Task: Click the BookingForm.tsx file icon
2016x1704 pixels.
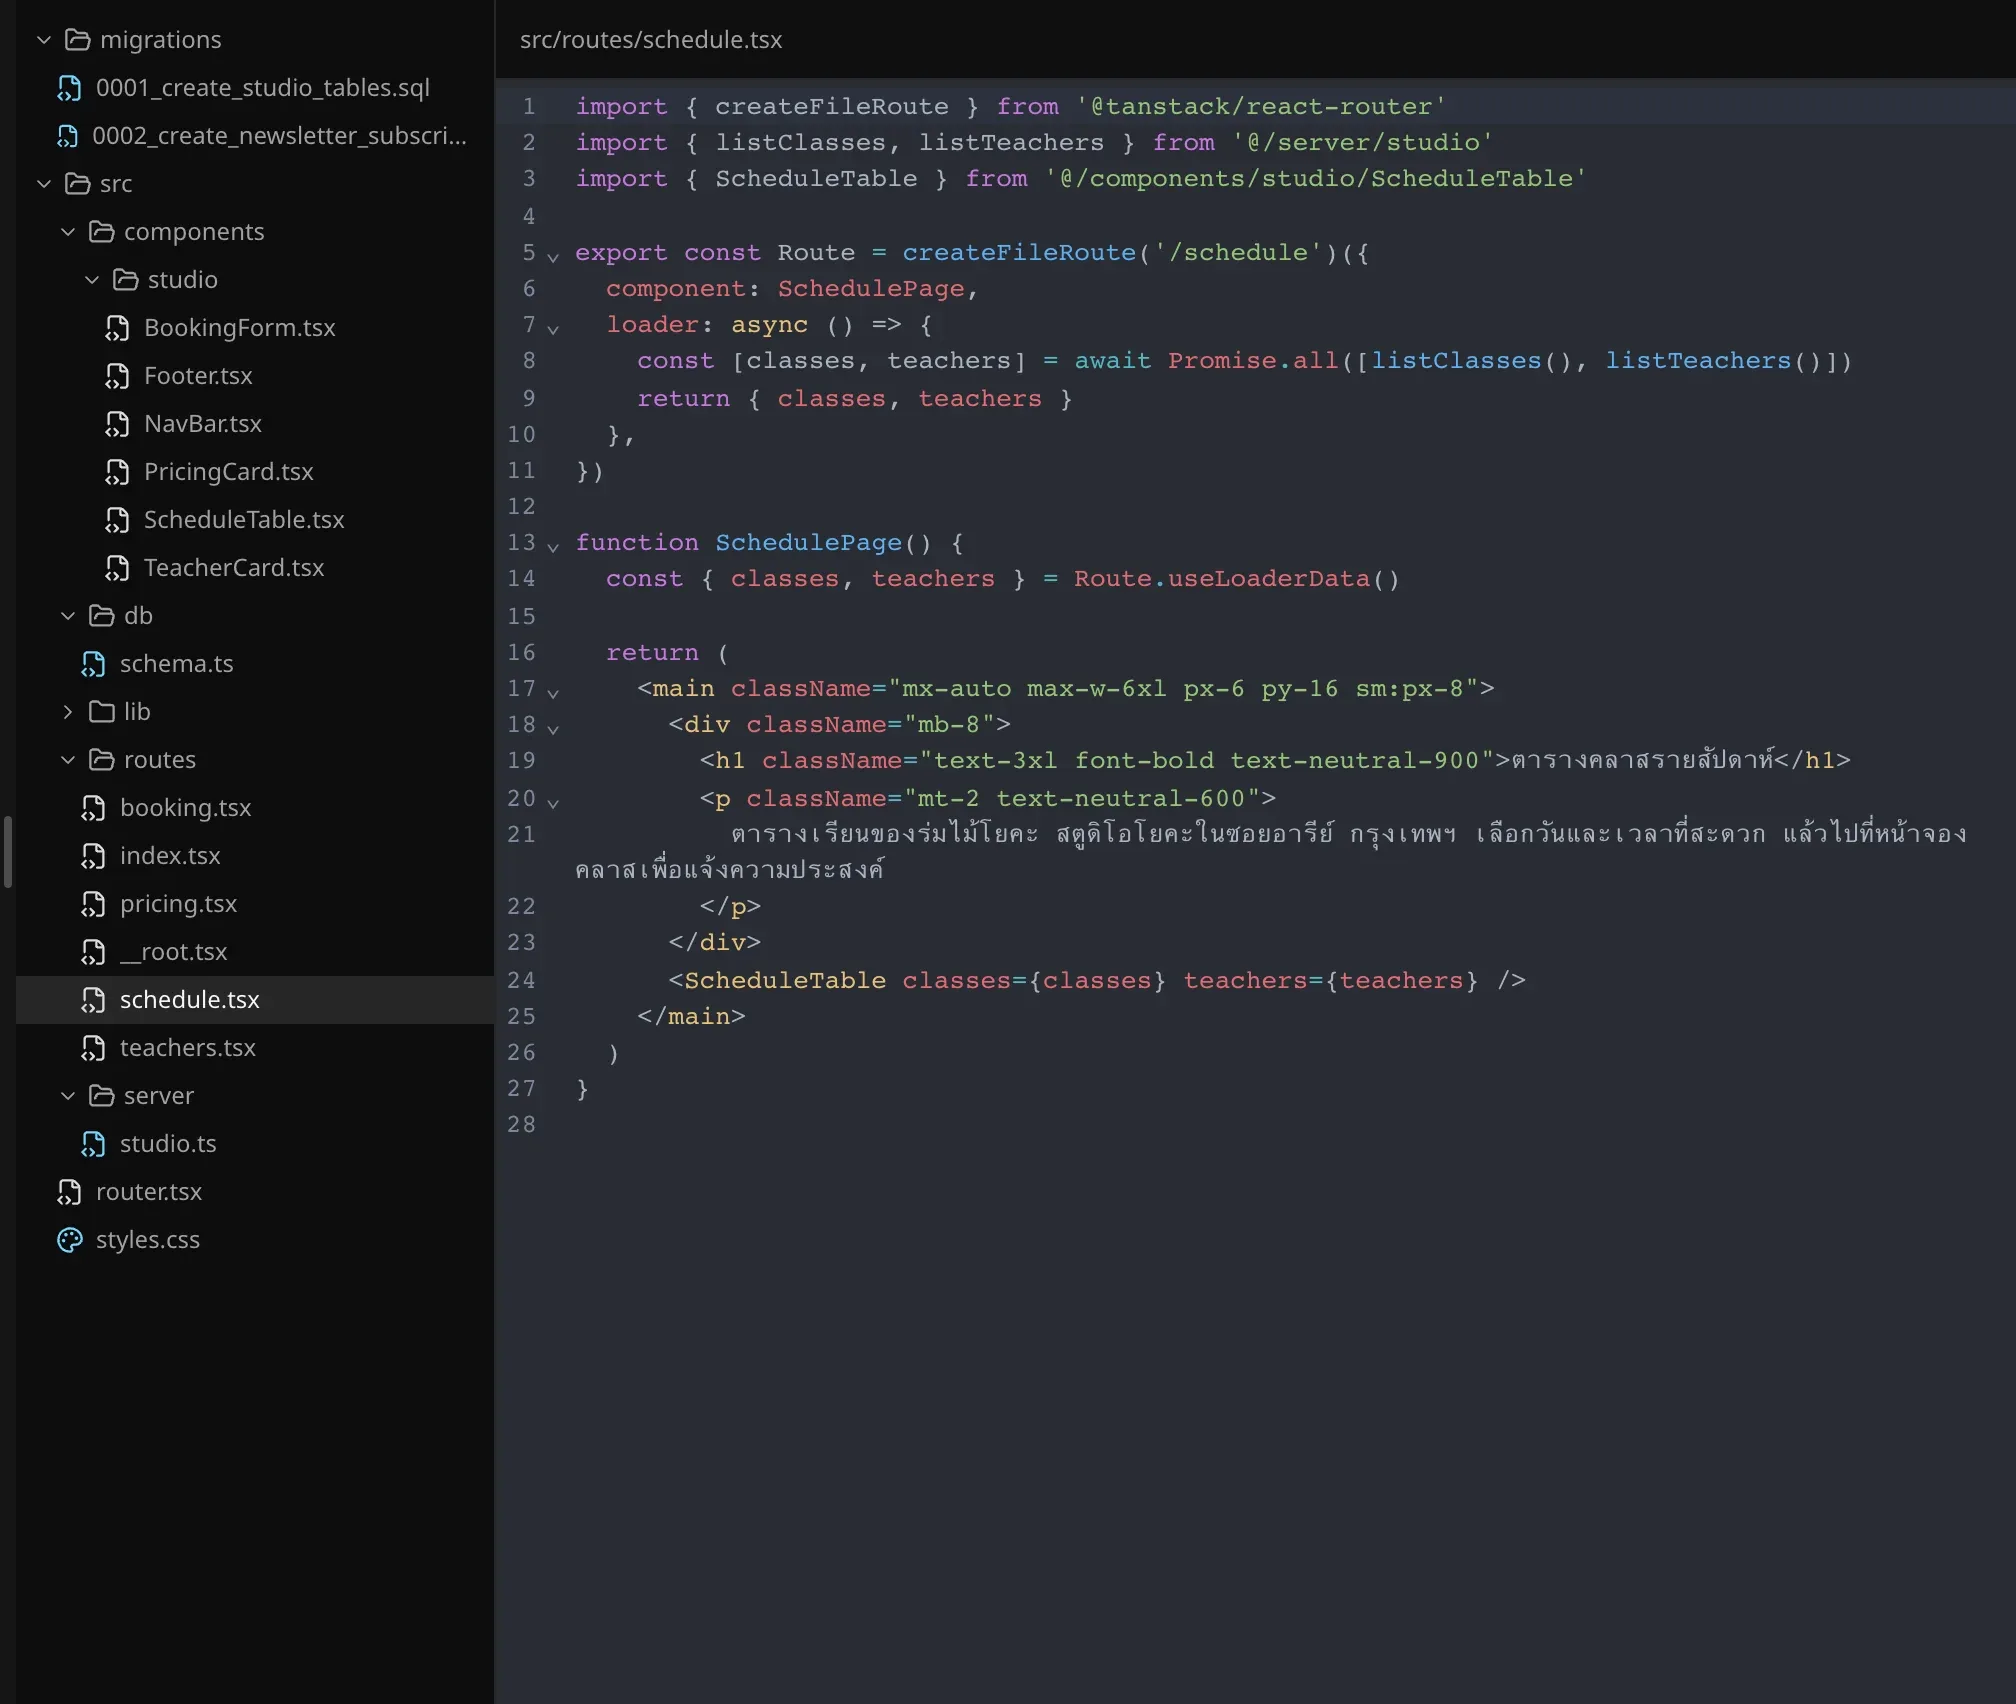Action: click(117, 328)
